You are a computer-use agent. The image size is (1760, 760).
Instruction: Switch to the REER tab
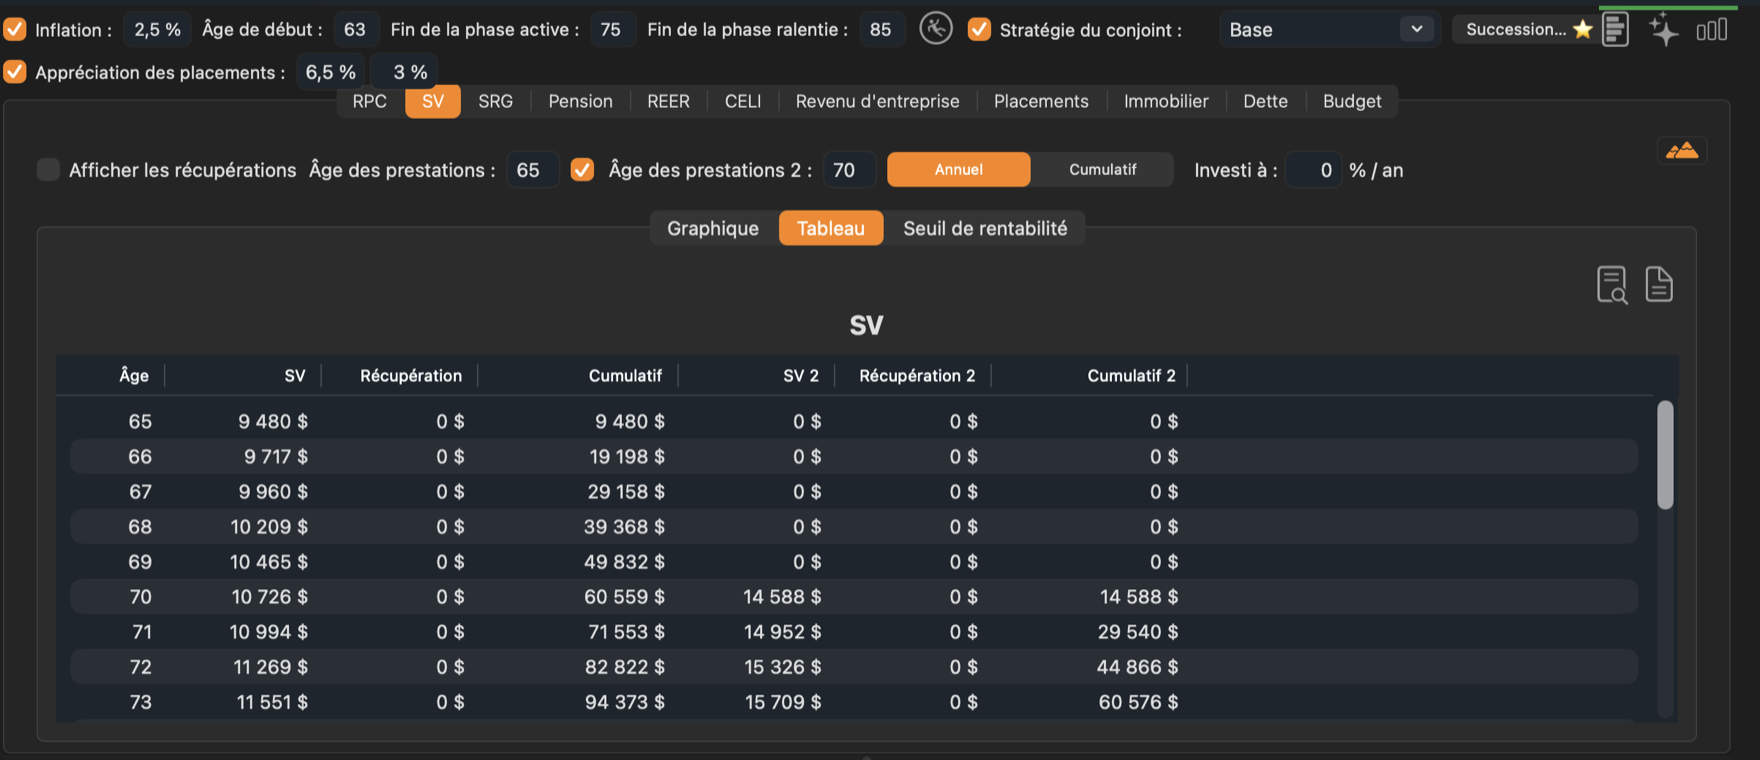pos(669,101)
